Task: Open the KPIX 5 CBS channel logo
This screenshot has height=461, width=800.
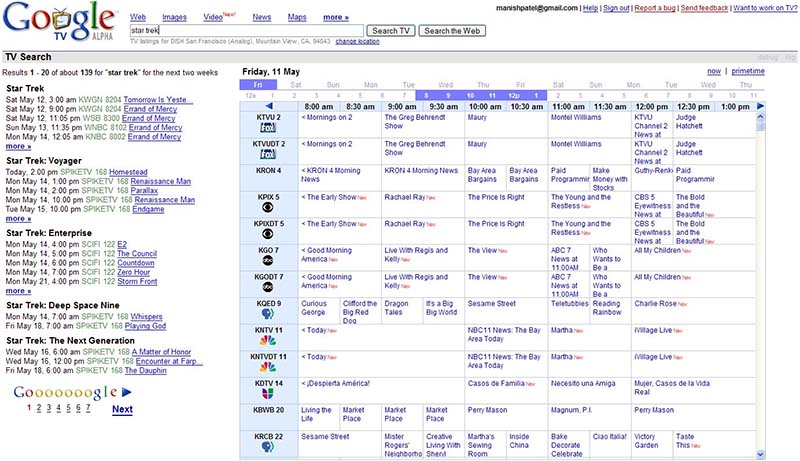Action: (267, 208)
